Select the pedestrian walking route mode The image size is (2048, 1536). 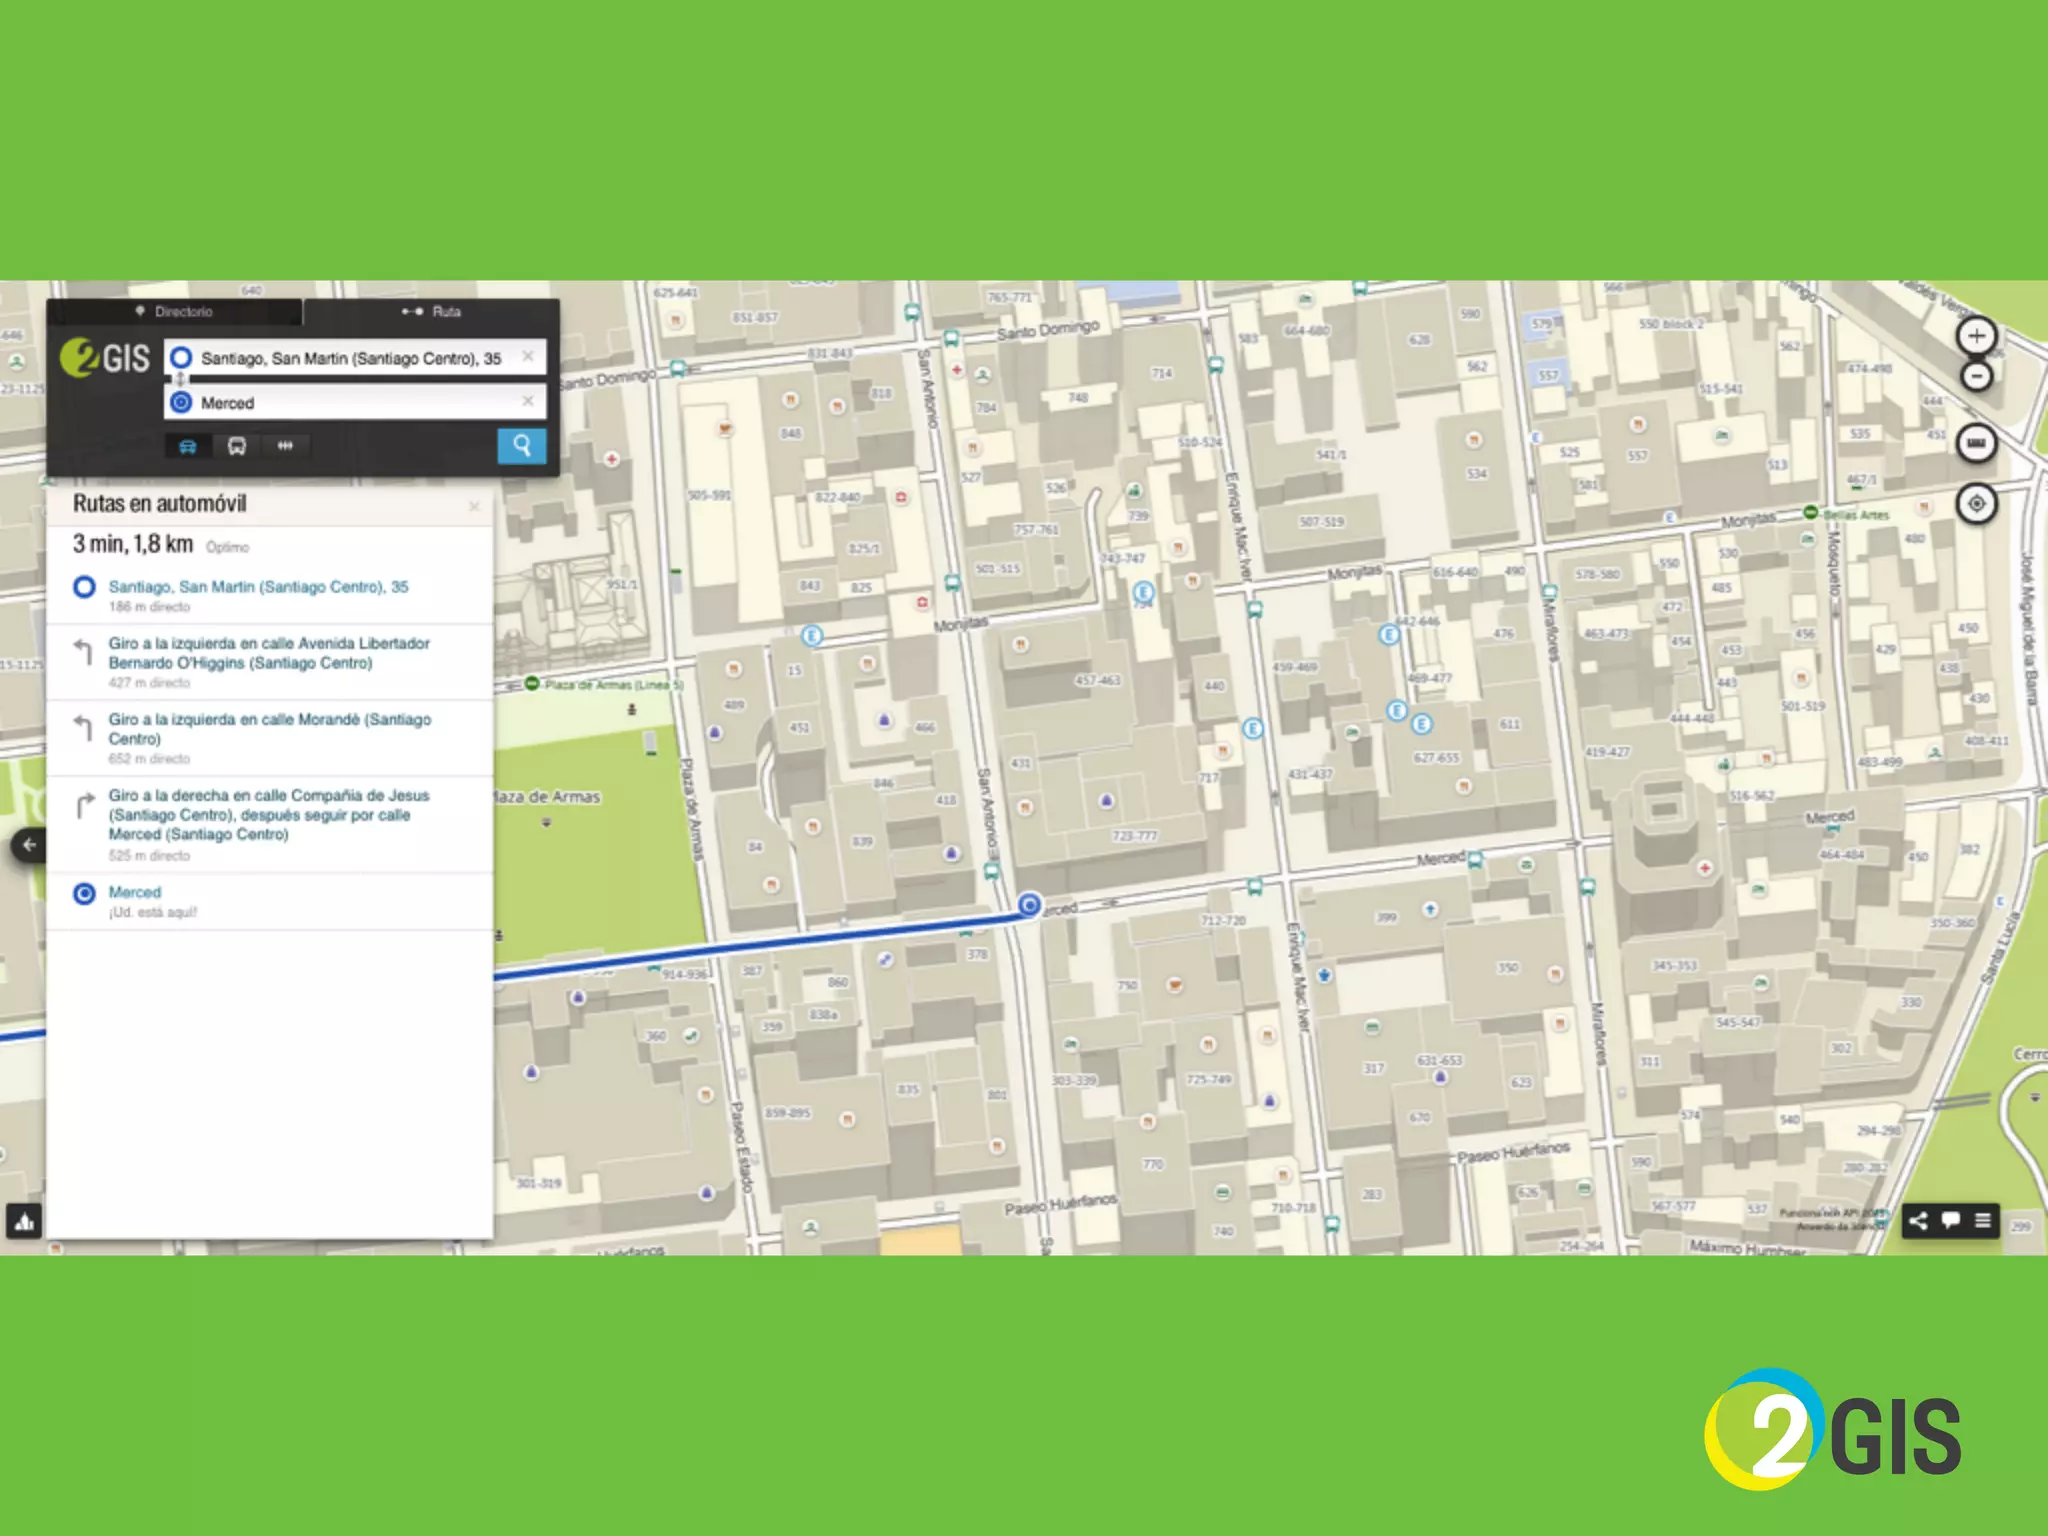pos(285,446)
